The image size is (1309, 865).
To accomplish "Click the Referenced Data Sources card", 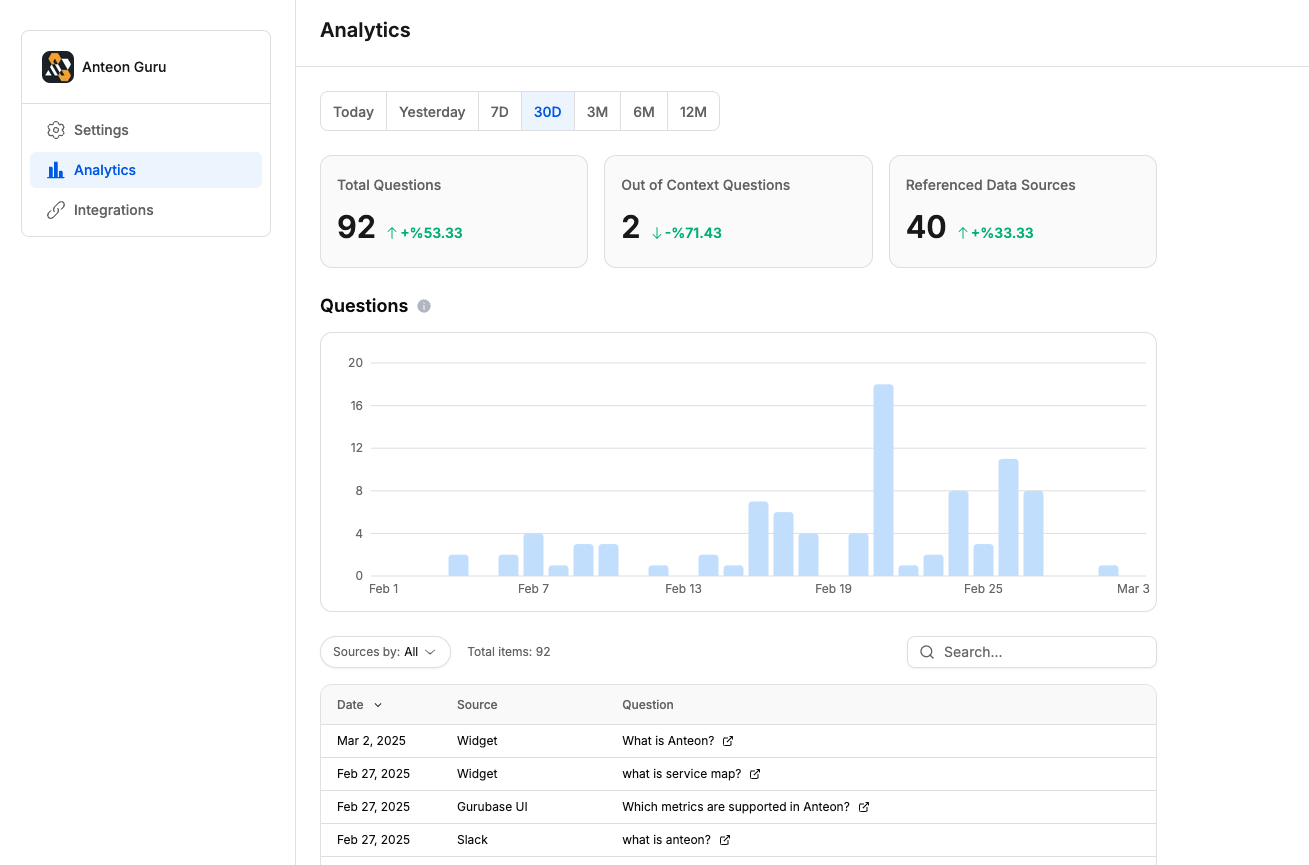I will point(1023,211).
